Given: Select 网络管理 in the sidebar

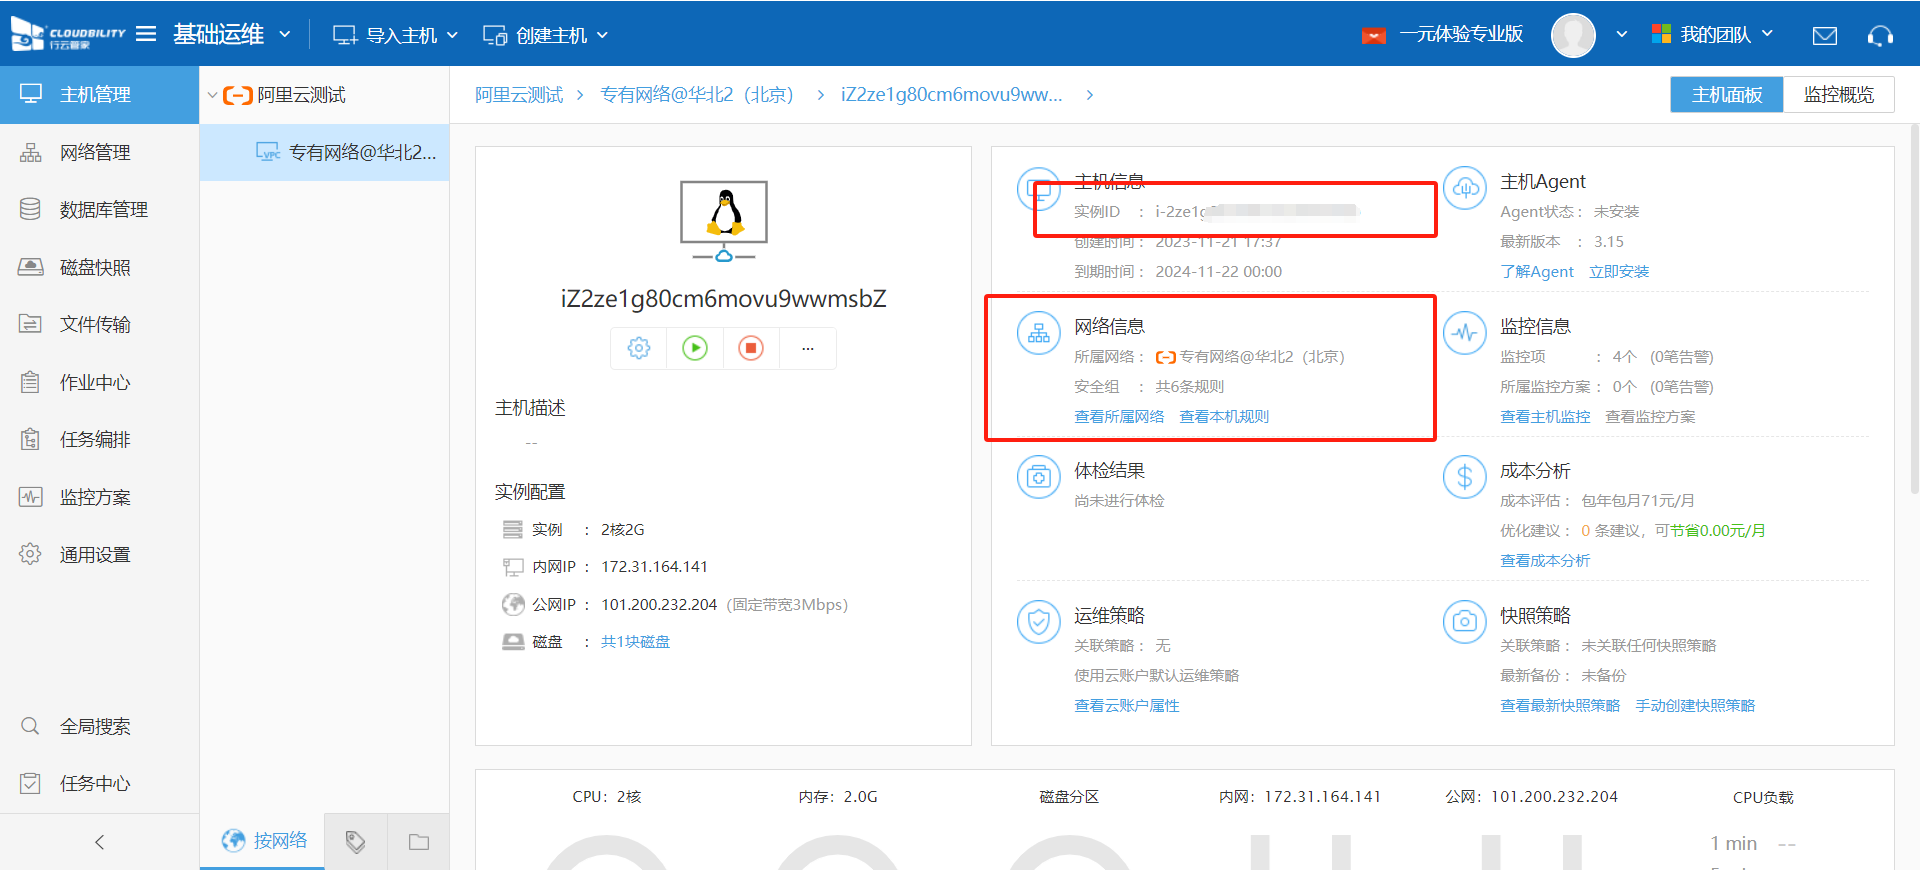Looking at the screenshot, I should [x=99, y=152].
